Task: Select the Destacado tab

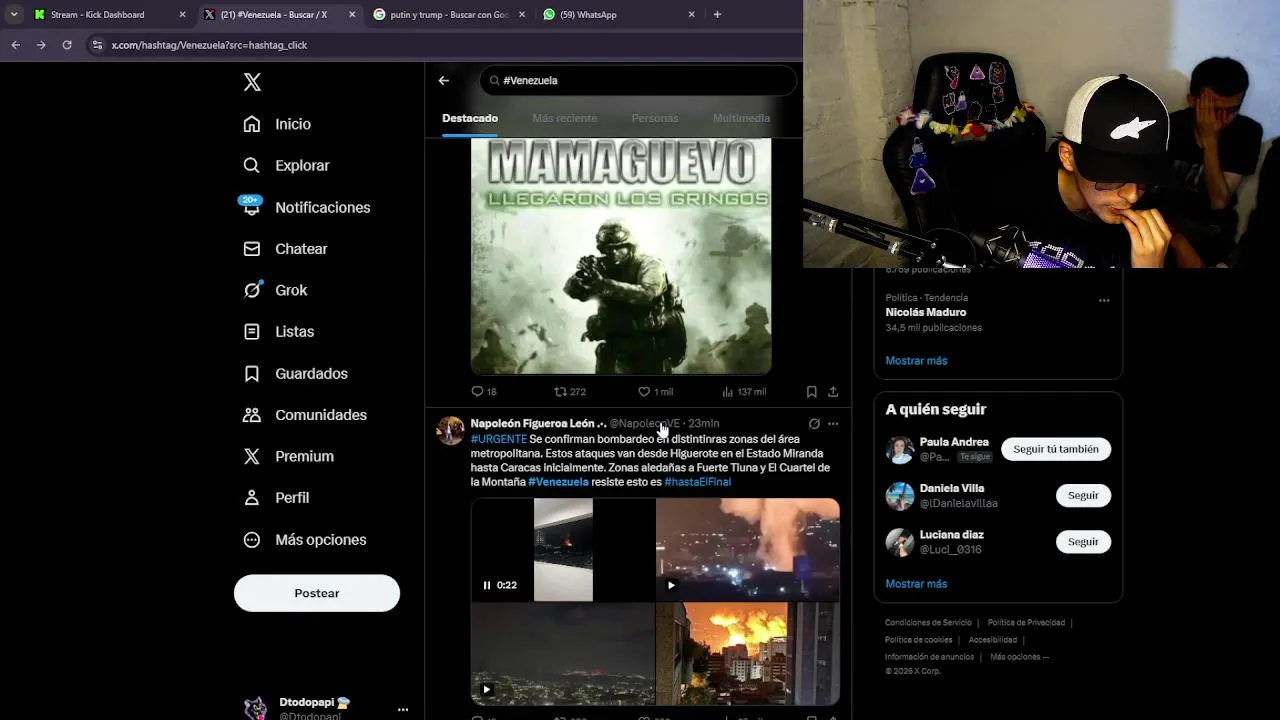Action: [x=470, y=118]
